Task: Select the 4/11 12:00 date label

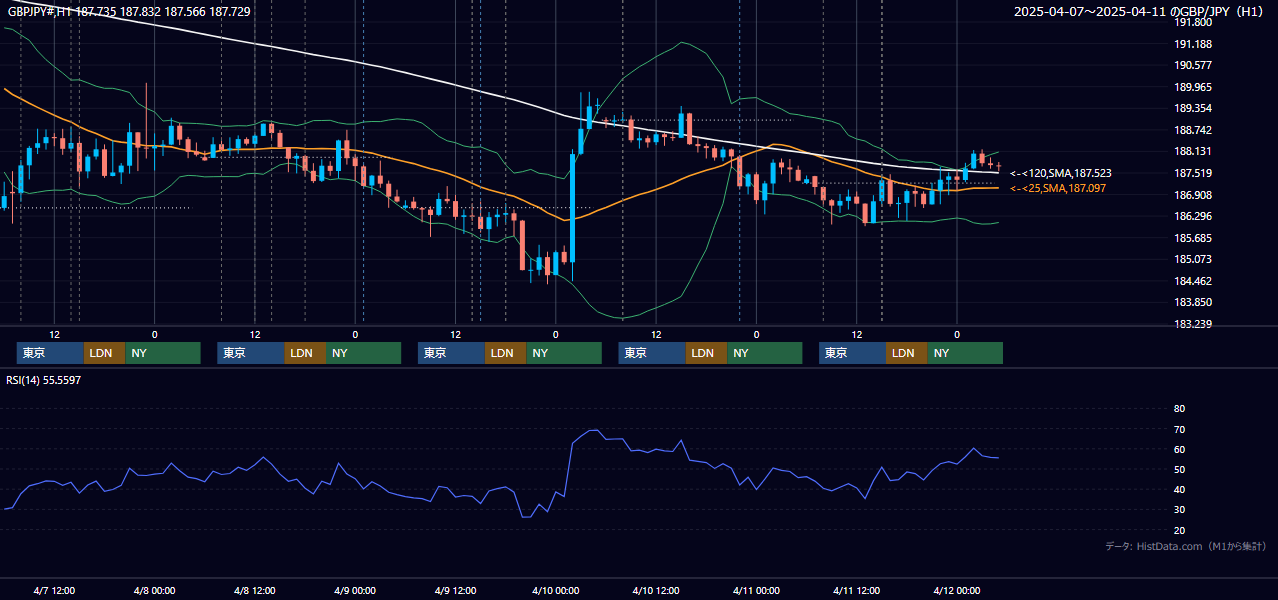Action: pyautogui.click(x=856, y=590)
